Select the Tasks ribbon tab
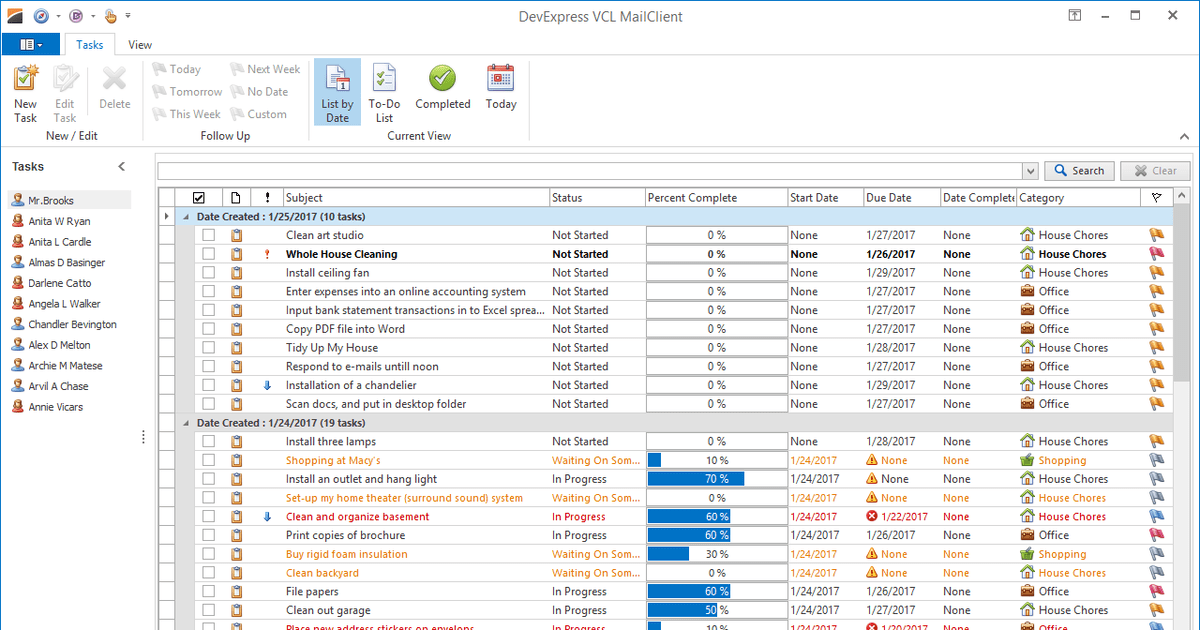1200x630 pixels. [90, 45]
